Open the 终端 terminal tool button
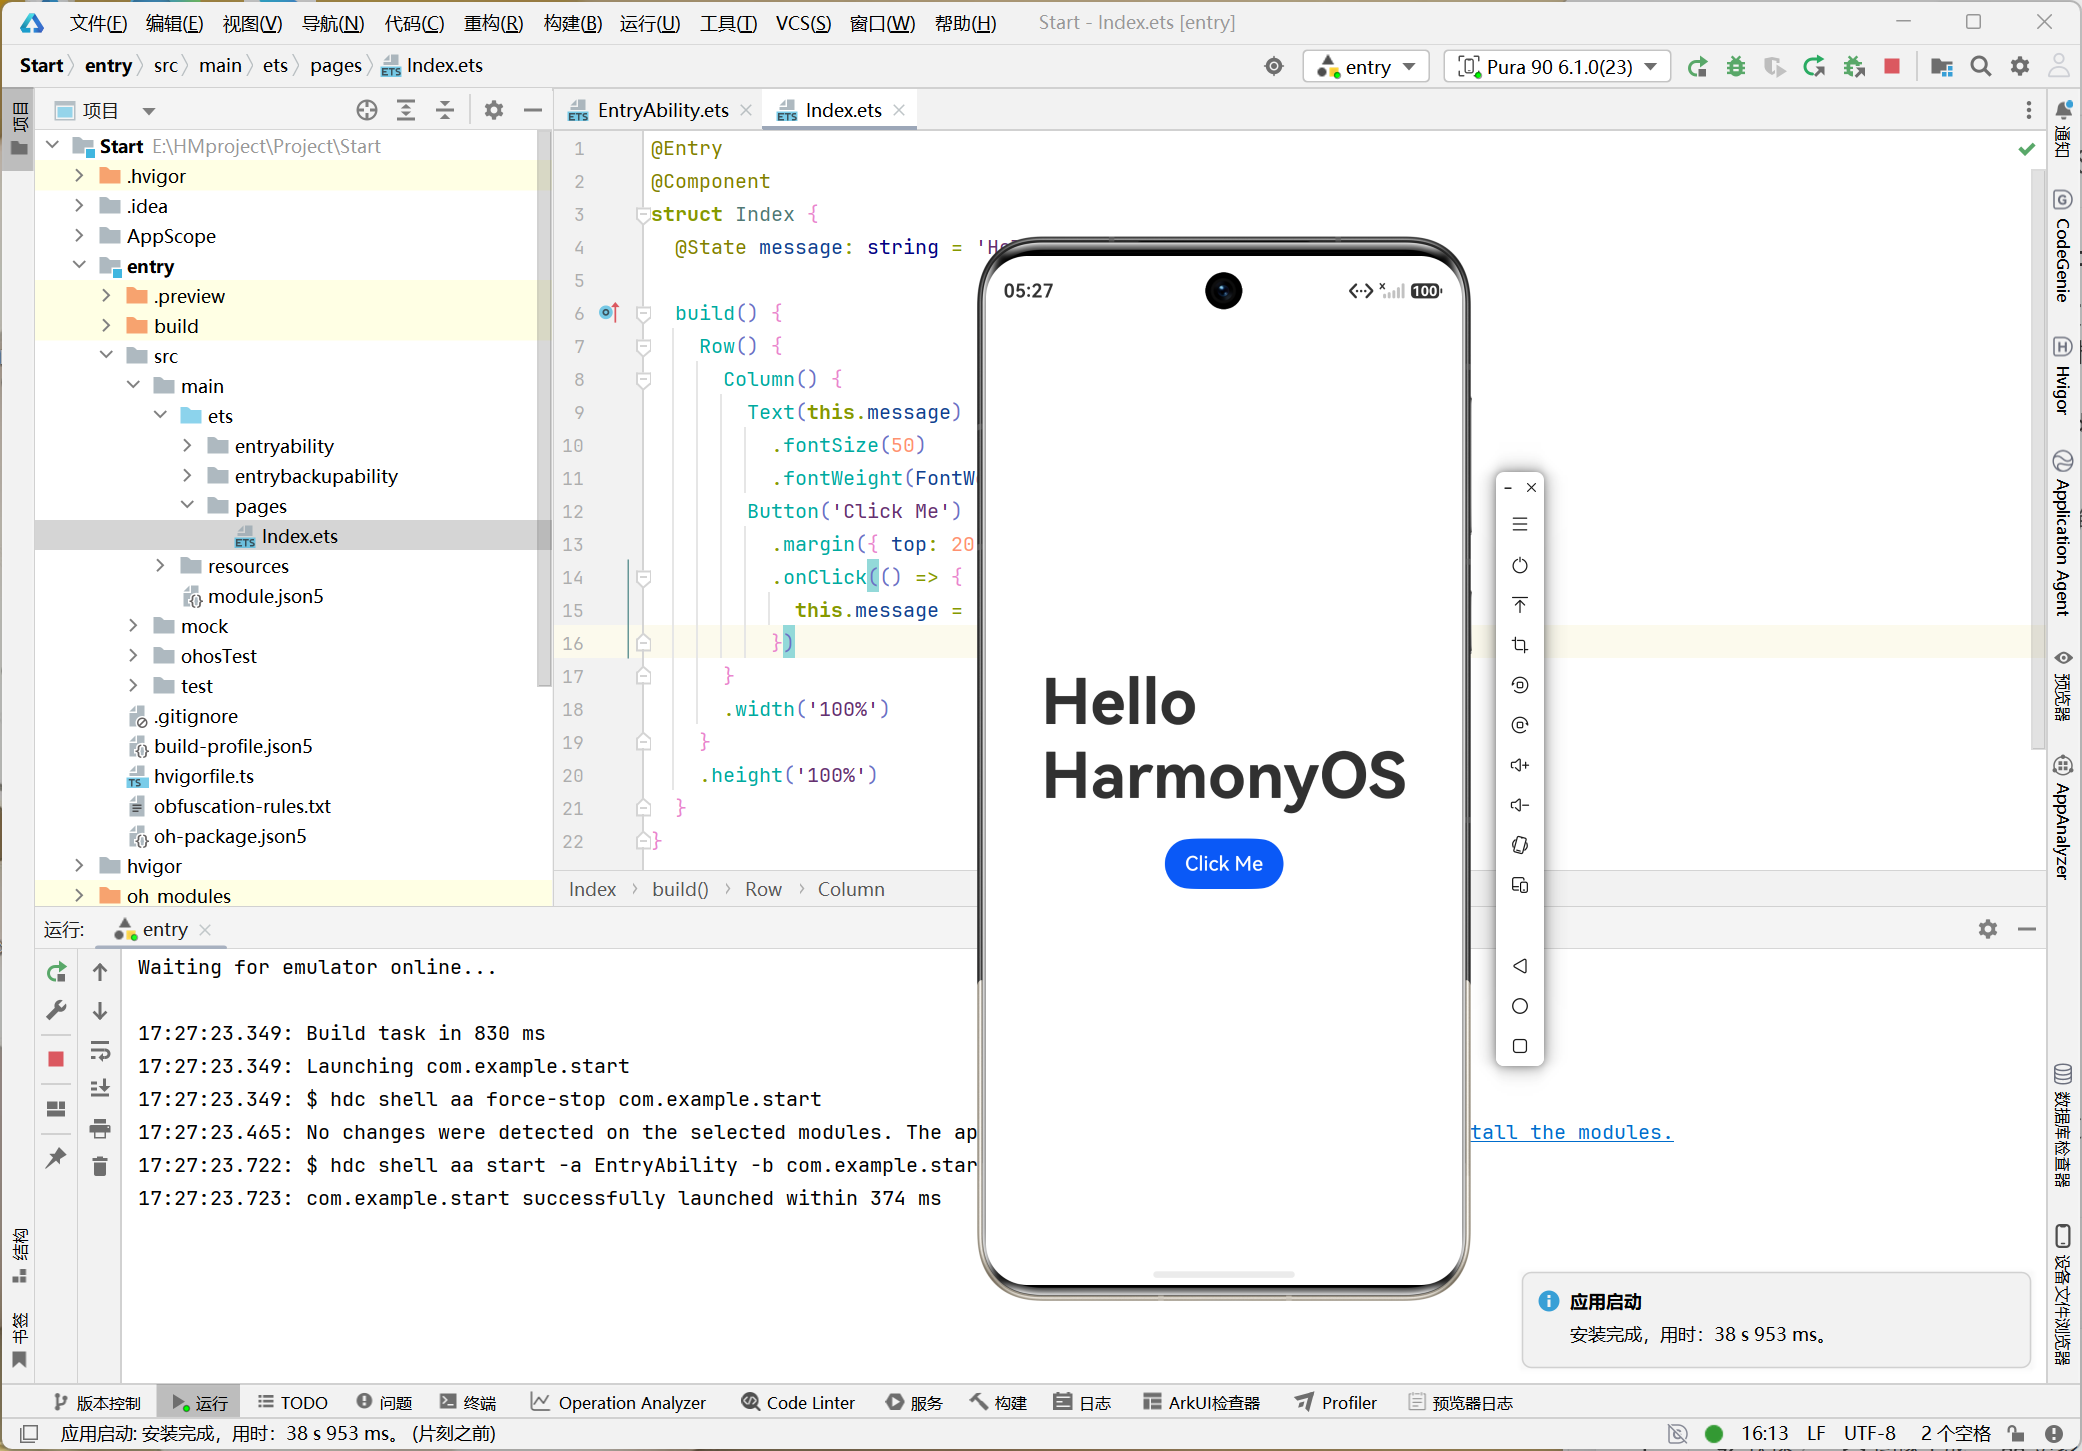The width and height of the screenshot is (2082, 1451). 468,1402
